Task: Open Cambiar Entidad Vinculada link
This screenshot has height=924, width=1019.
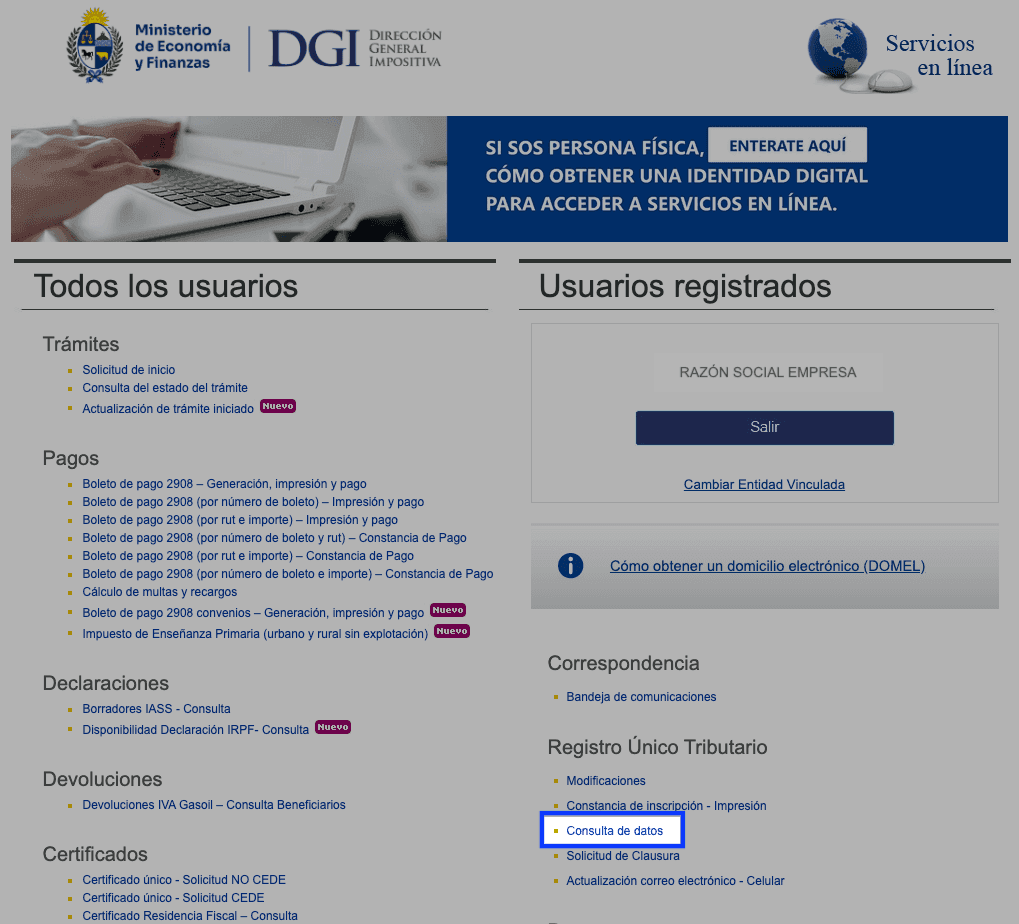Action: click(x=764, y=485)
